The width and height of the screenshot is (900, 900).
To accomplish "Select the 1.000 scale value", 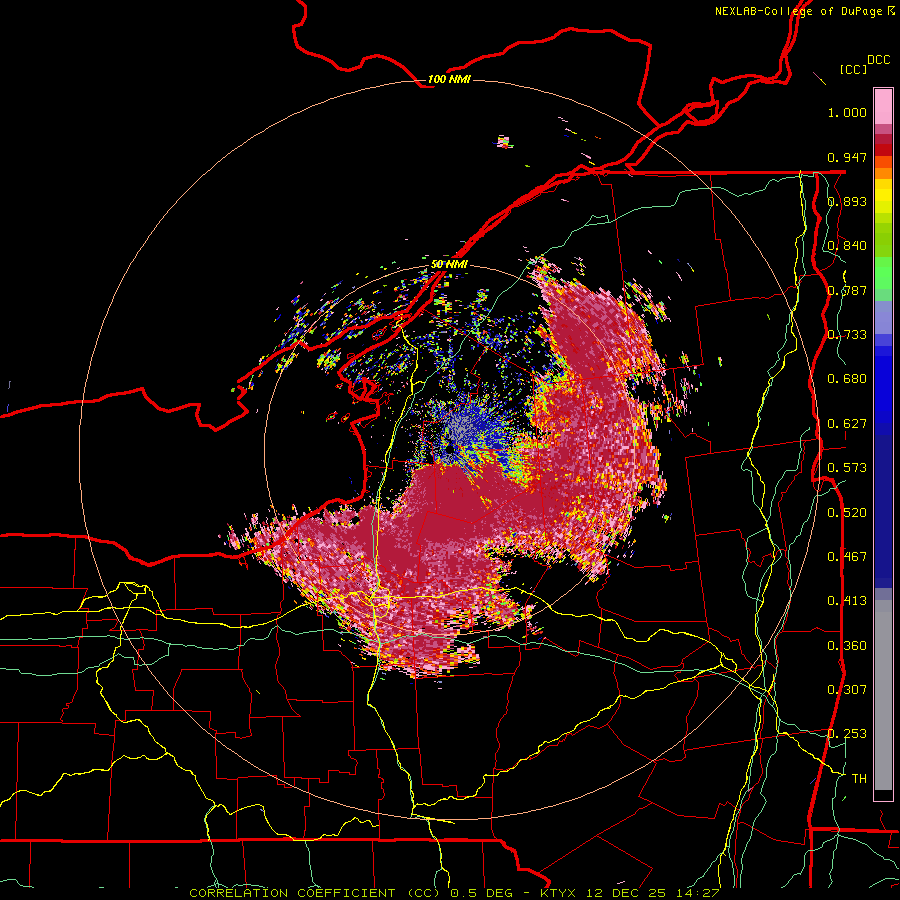I will (x=847, y=112).
